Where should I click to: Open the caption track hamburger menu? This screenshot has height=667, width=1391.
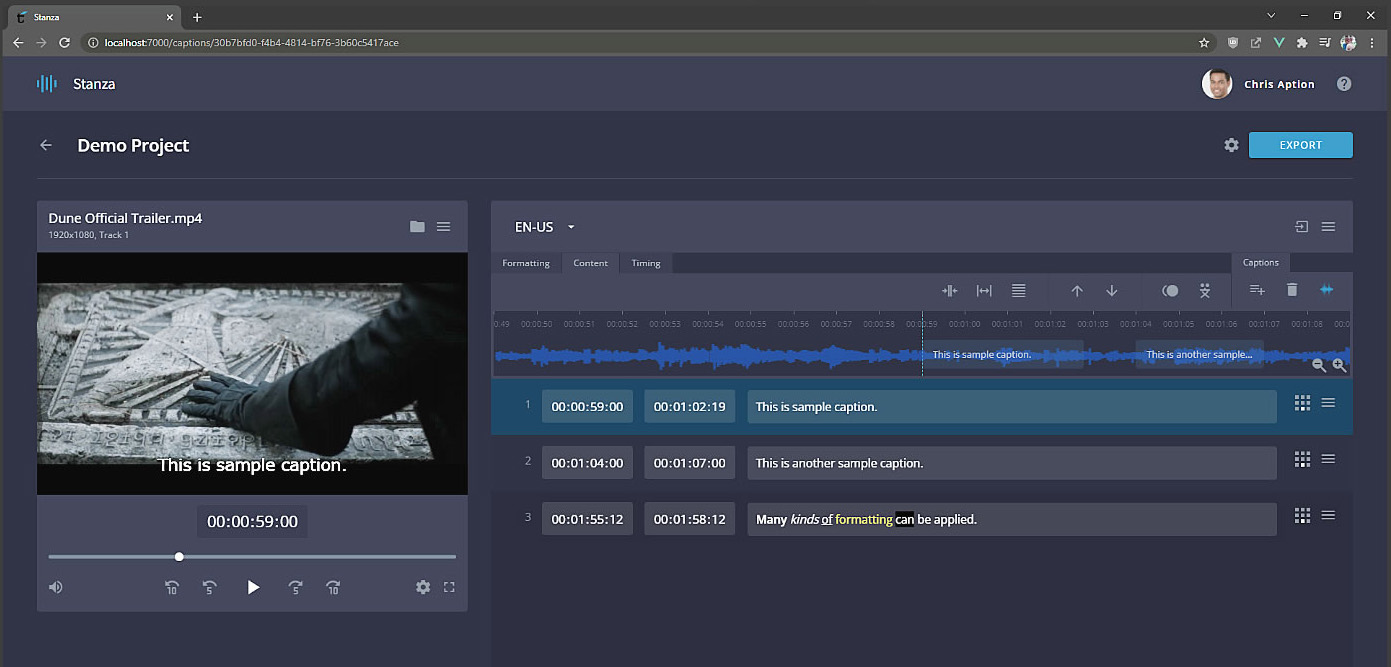pyautogui.click(x=1328, y=227)
